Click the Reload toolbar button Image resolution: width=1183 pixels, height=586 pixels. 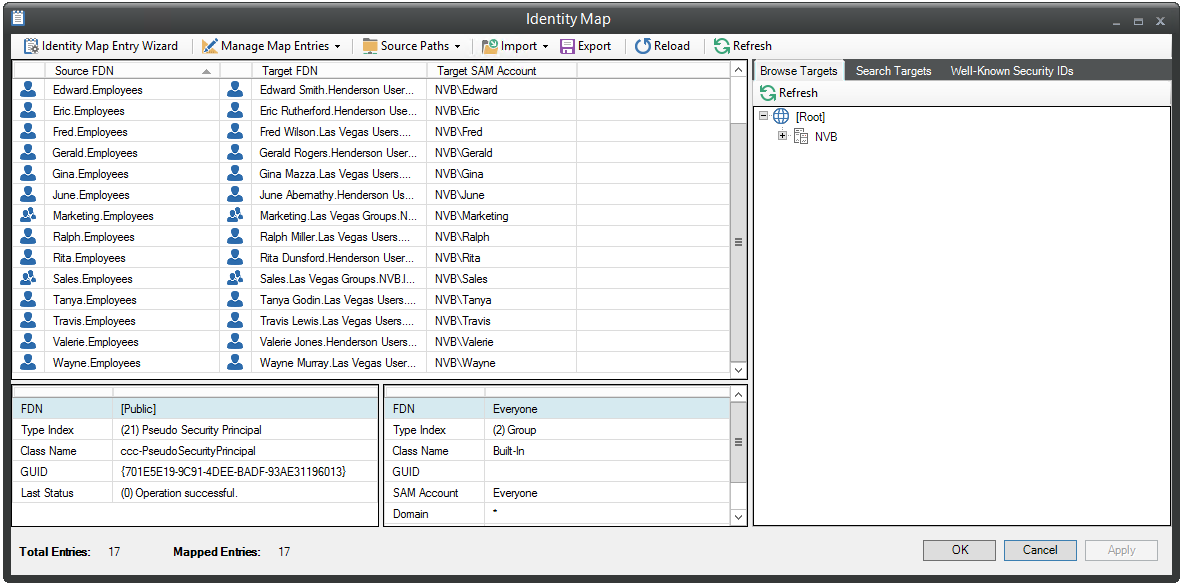[x=662, y=46]
